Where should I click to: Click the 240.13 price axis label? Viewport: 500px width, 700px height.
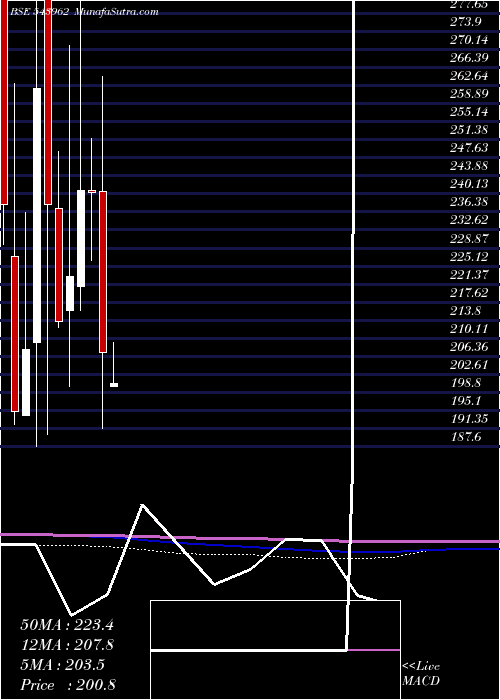469,184
